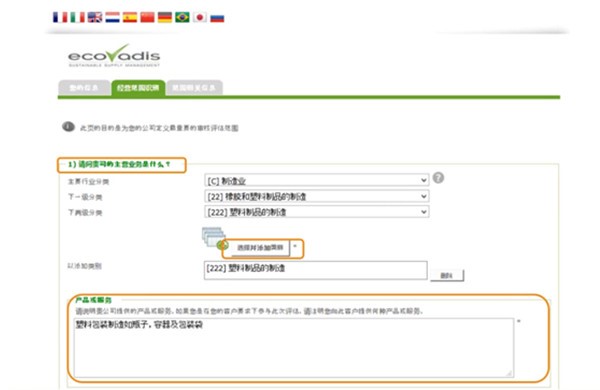Select the Italian flag language icon

[x=78, y=17]
